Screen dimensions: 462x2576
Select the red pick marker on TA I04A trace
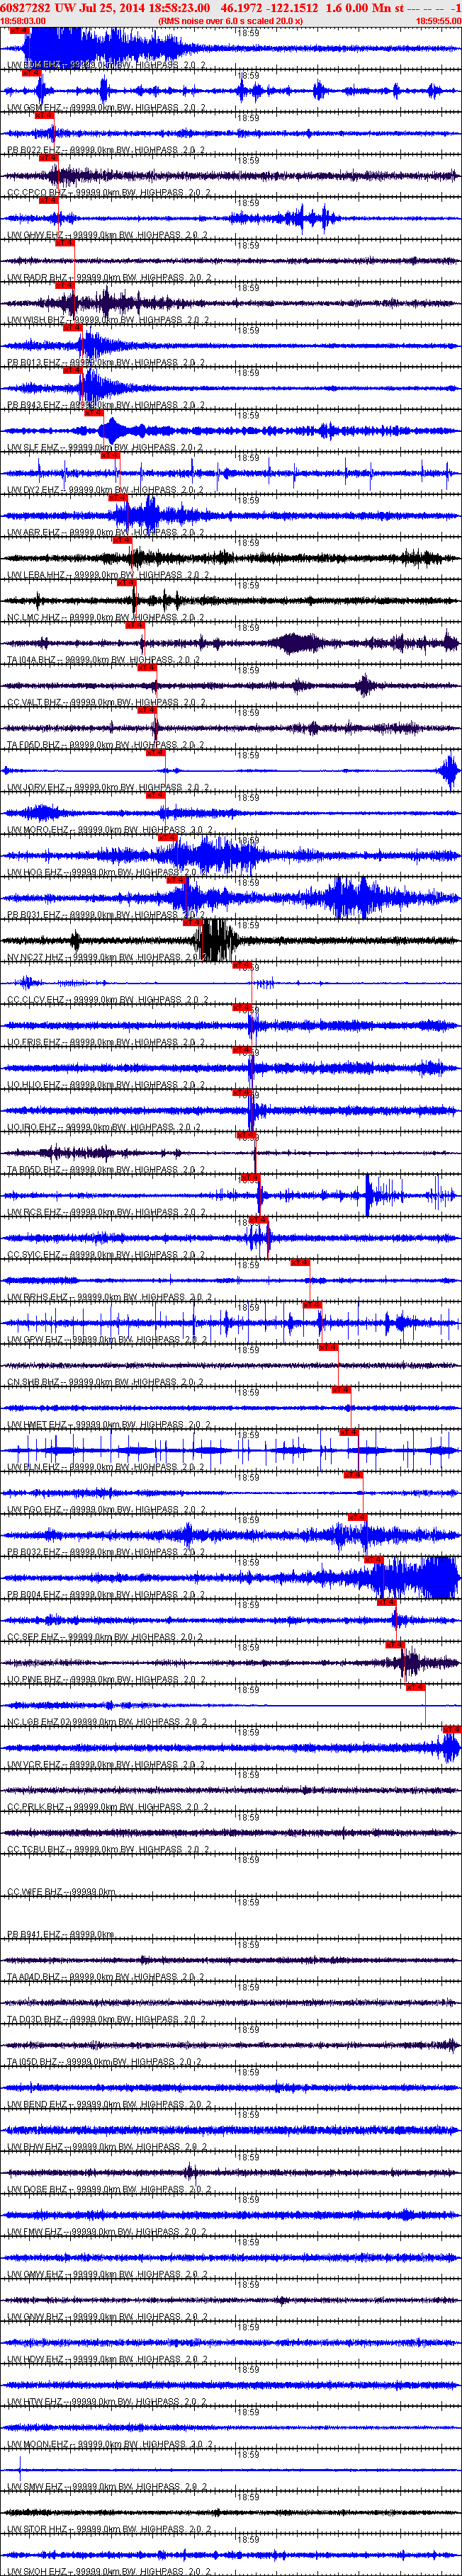(135, 625)
